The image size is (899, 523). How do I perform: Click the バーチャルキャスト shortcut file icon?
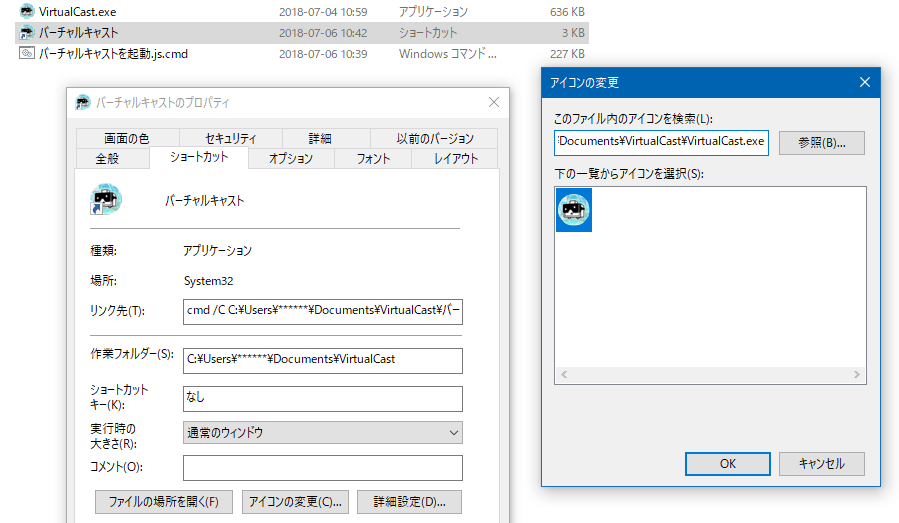pos(27,33)
